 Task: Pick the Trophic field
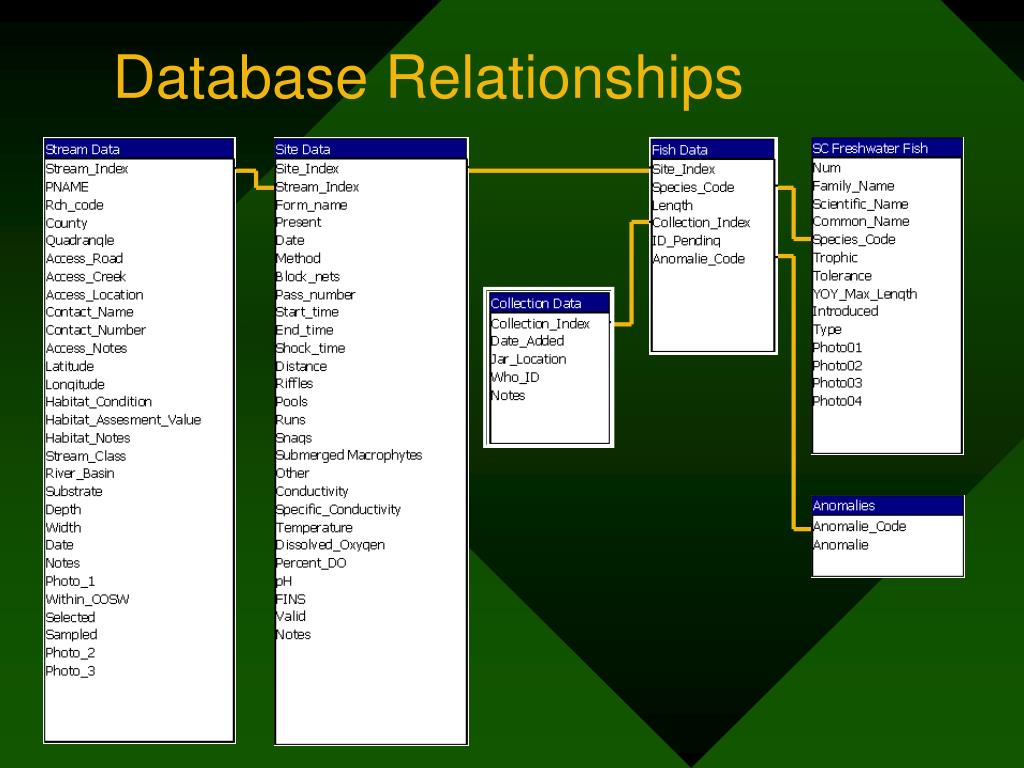click(835, 258)
